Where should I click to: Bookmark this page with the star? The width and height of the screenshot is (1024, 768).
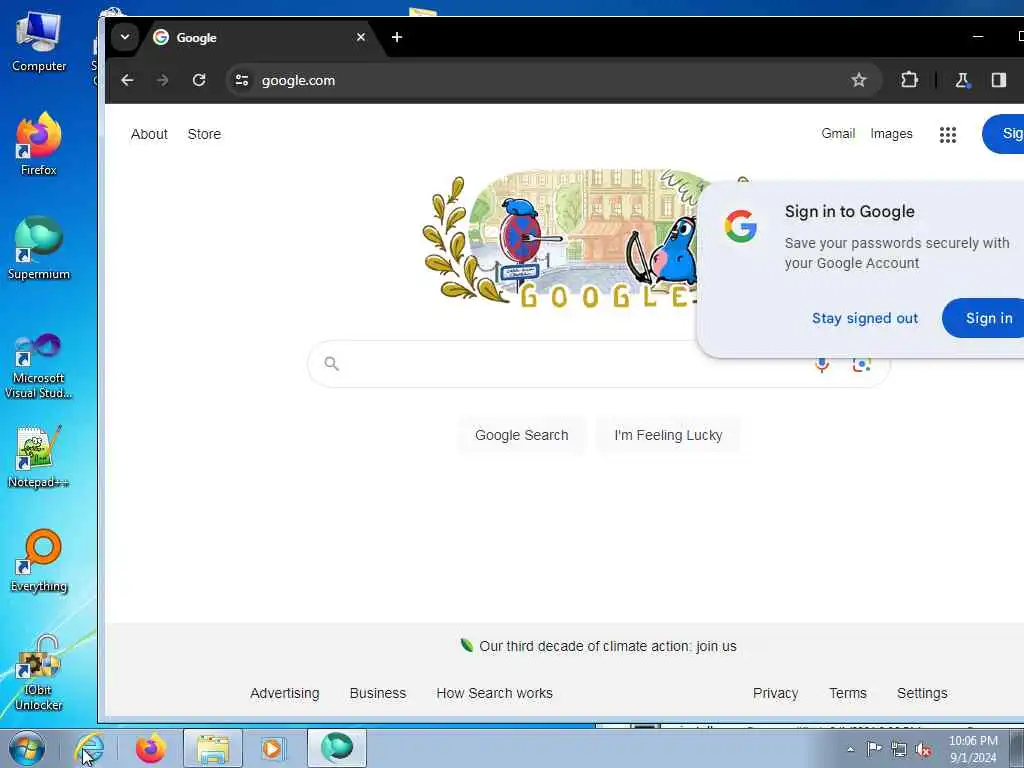[x=858, y=80]
